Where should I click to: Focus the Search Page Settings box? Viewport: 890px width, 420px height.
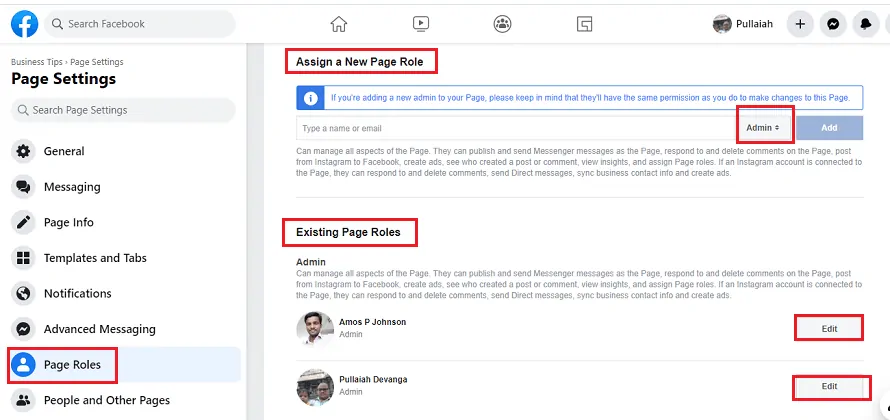123,110
